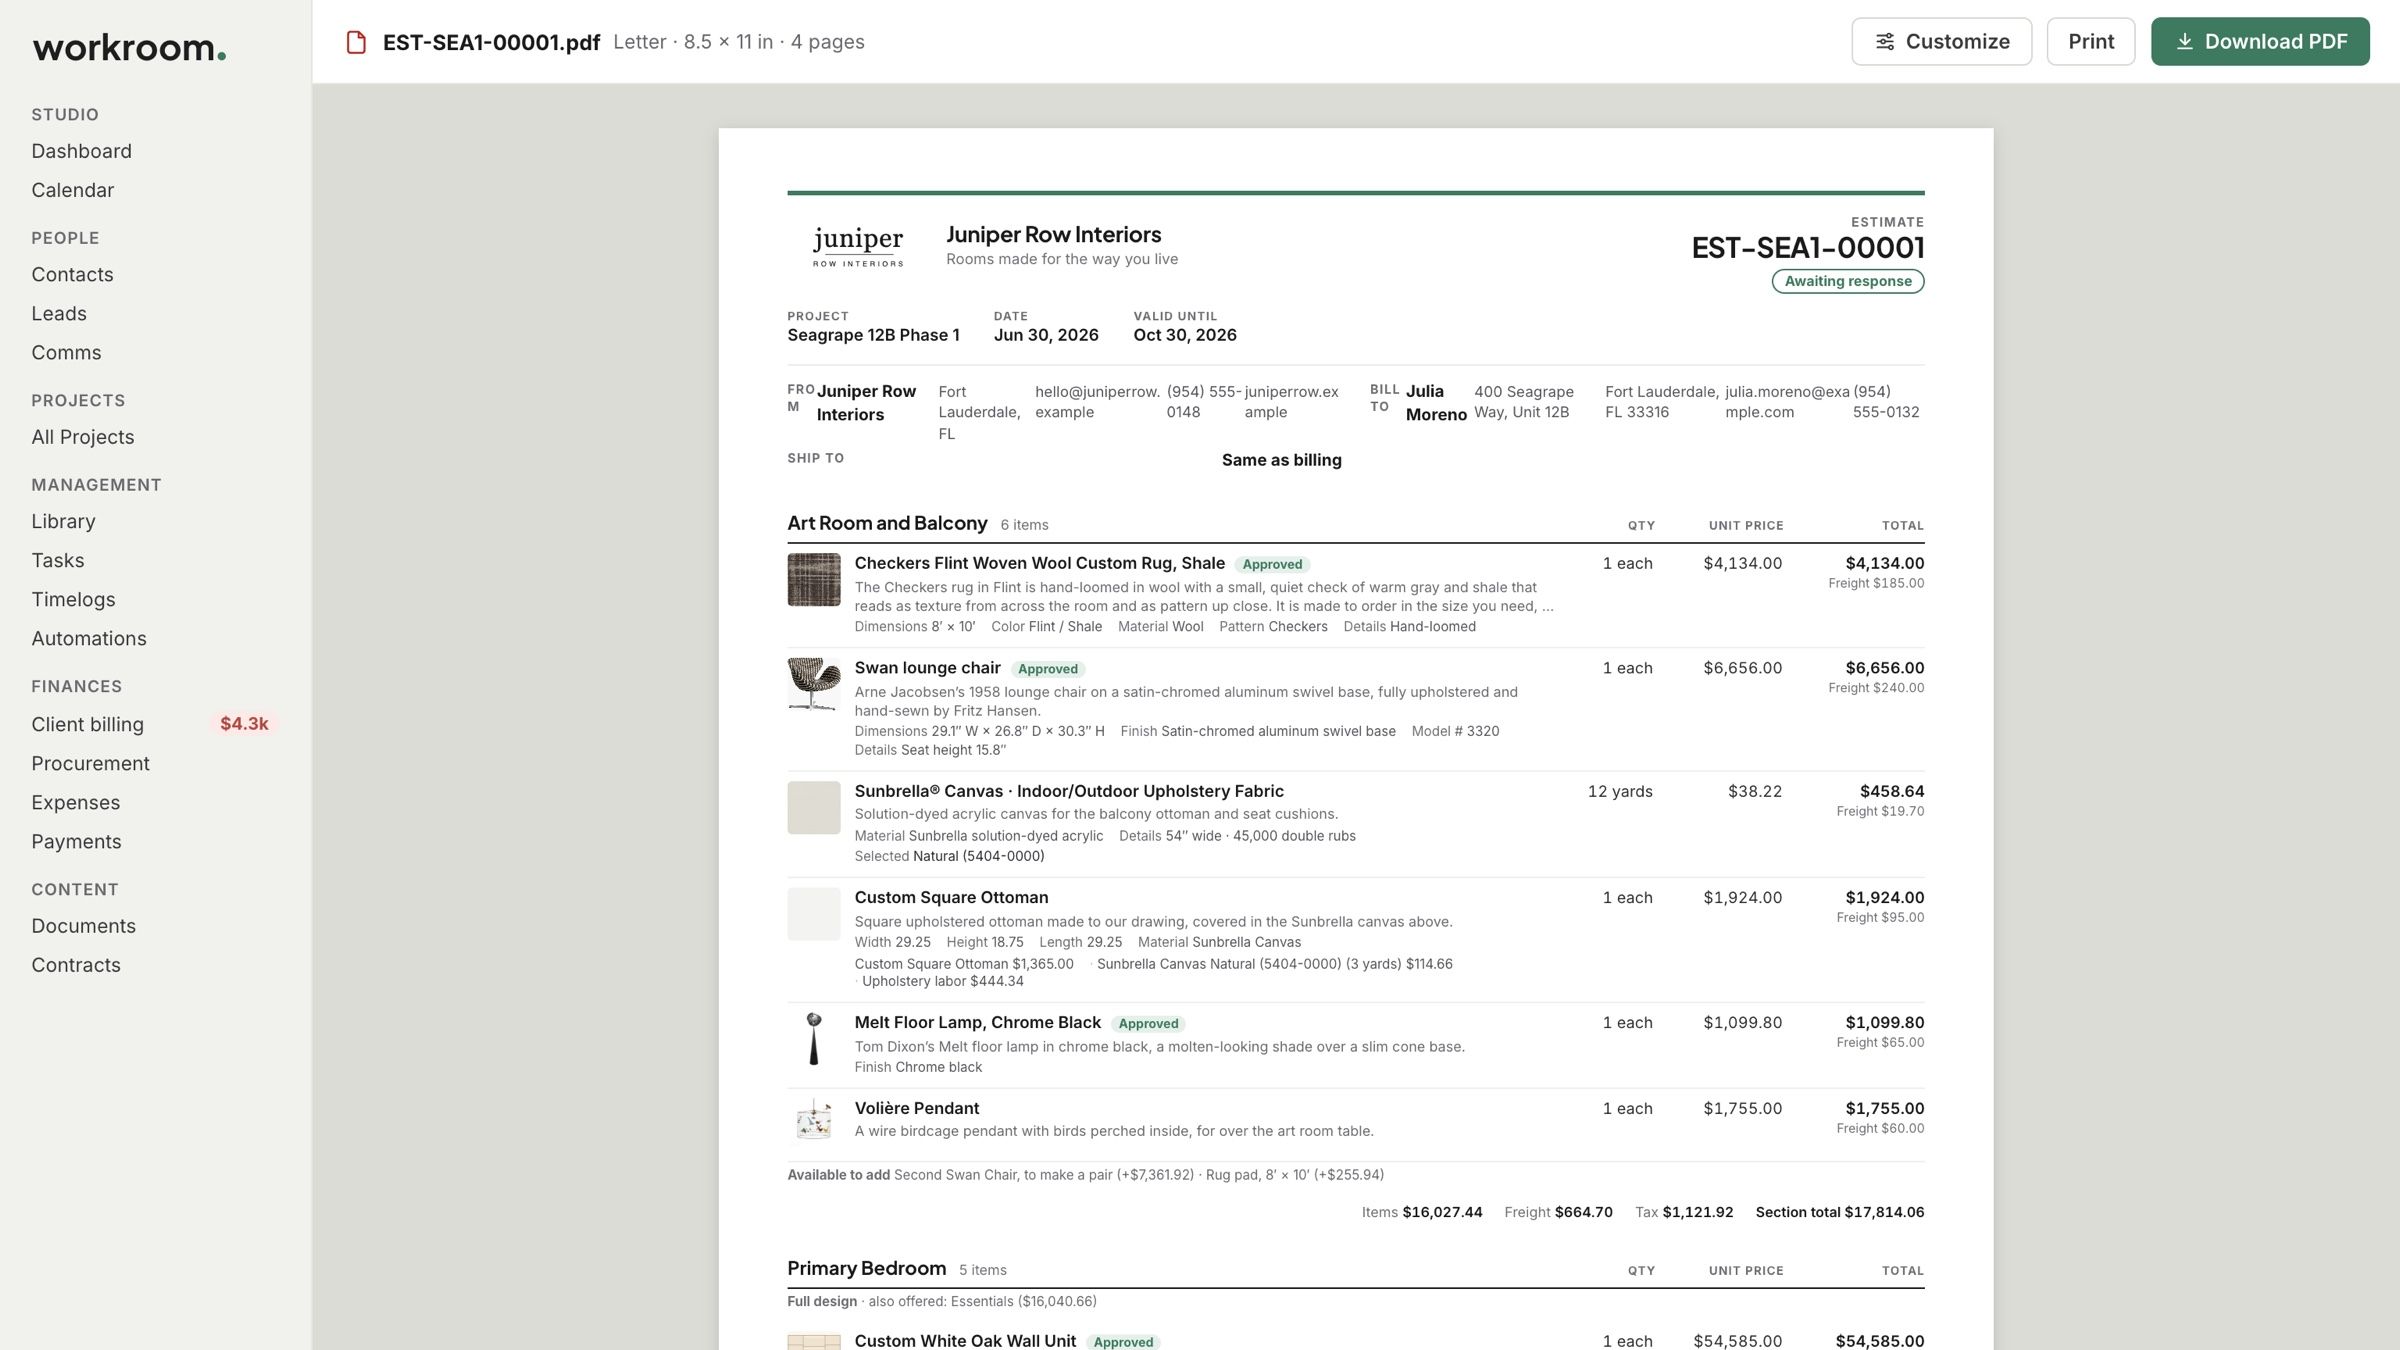Open the Library page
Screen dimensions: 2400x1350
[63, 521]
